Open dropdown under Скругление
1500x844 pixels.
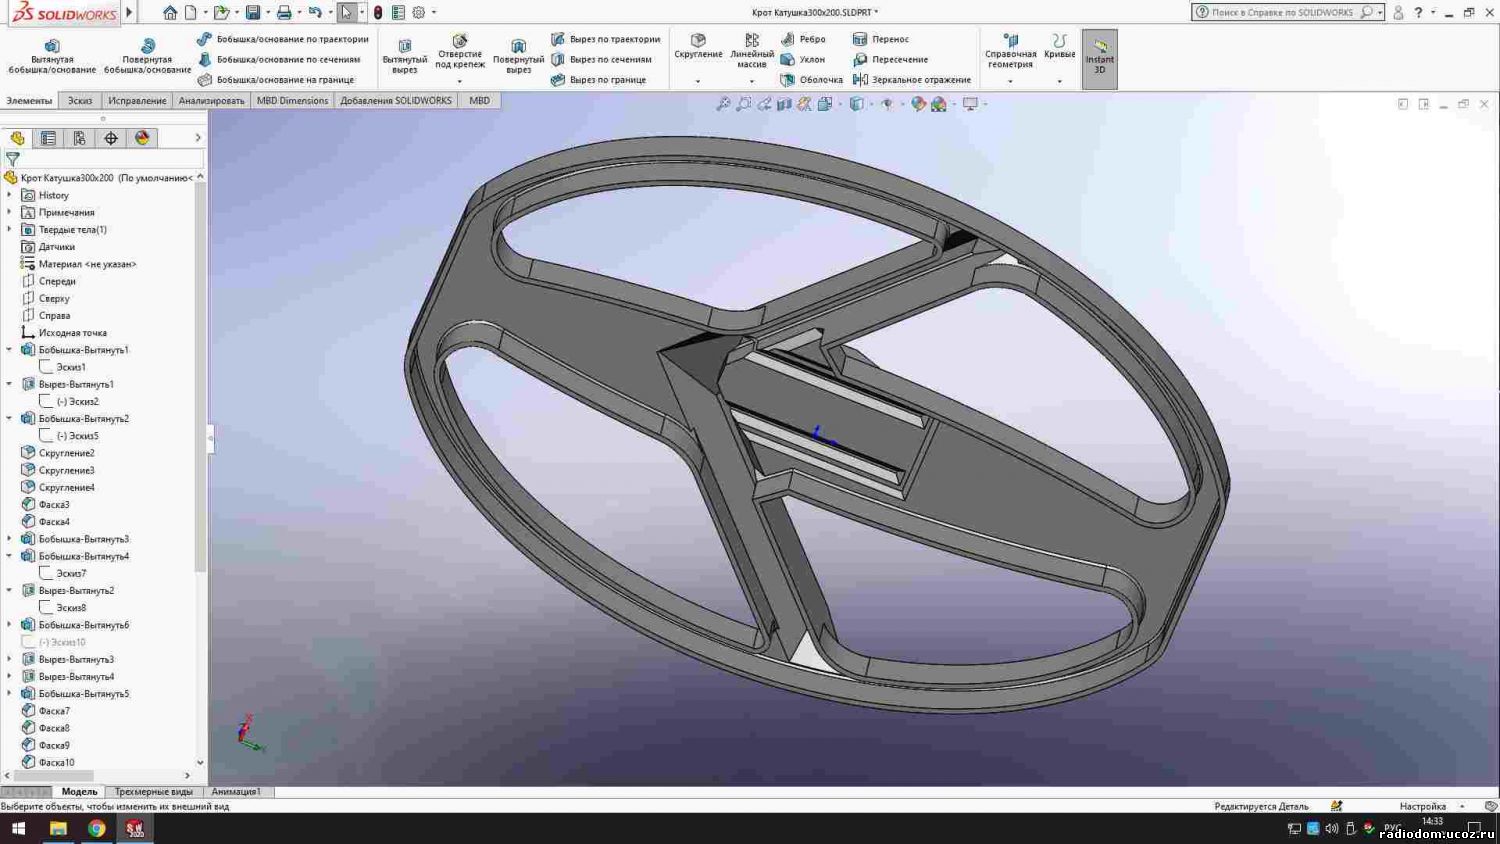[x=698, y=81]
